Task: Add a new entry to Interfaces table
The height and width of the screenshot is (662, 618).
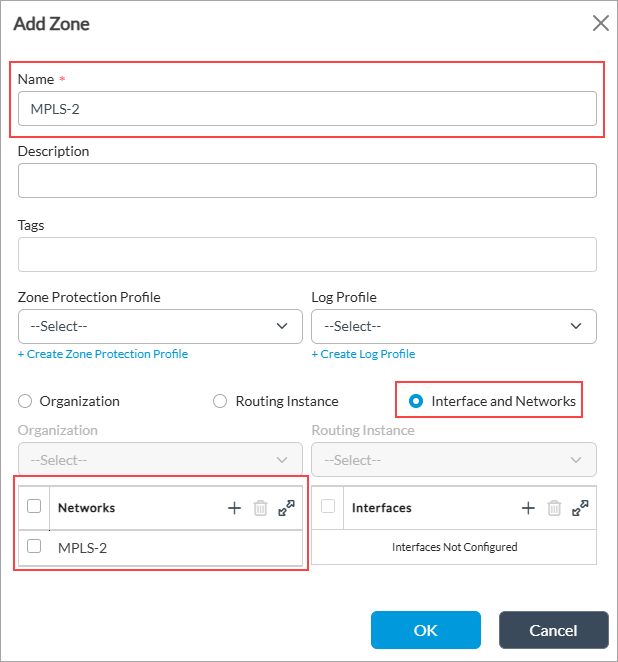Action: pyautogui.click(x=529, y=508)
